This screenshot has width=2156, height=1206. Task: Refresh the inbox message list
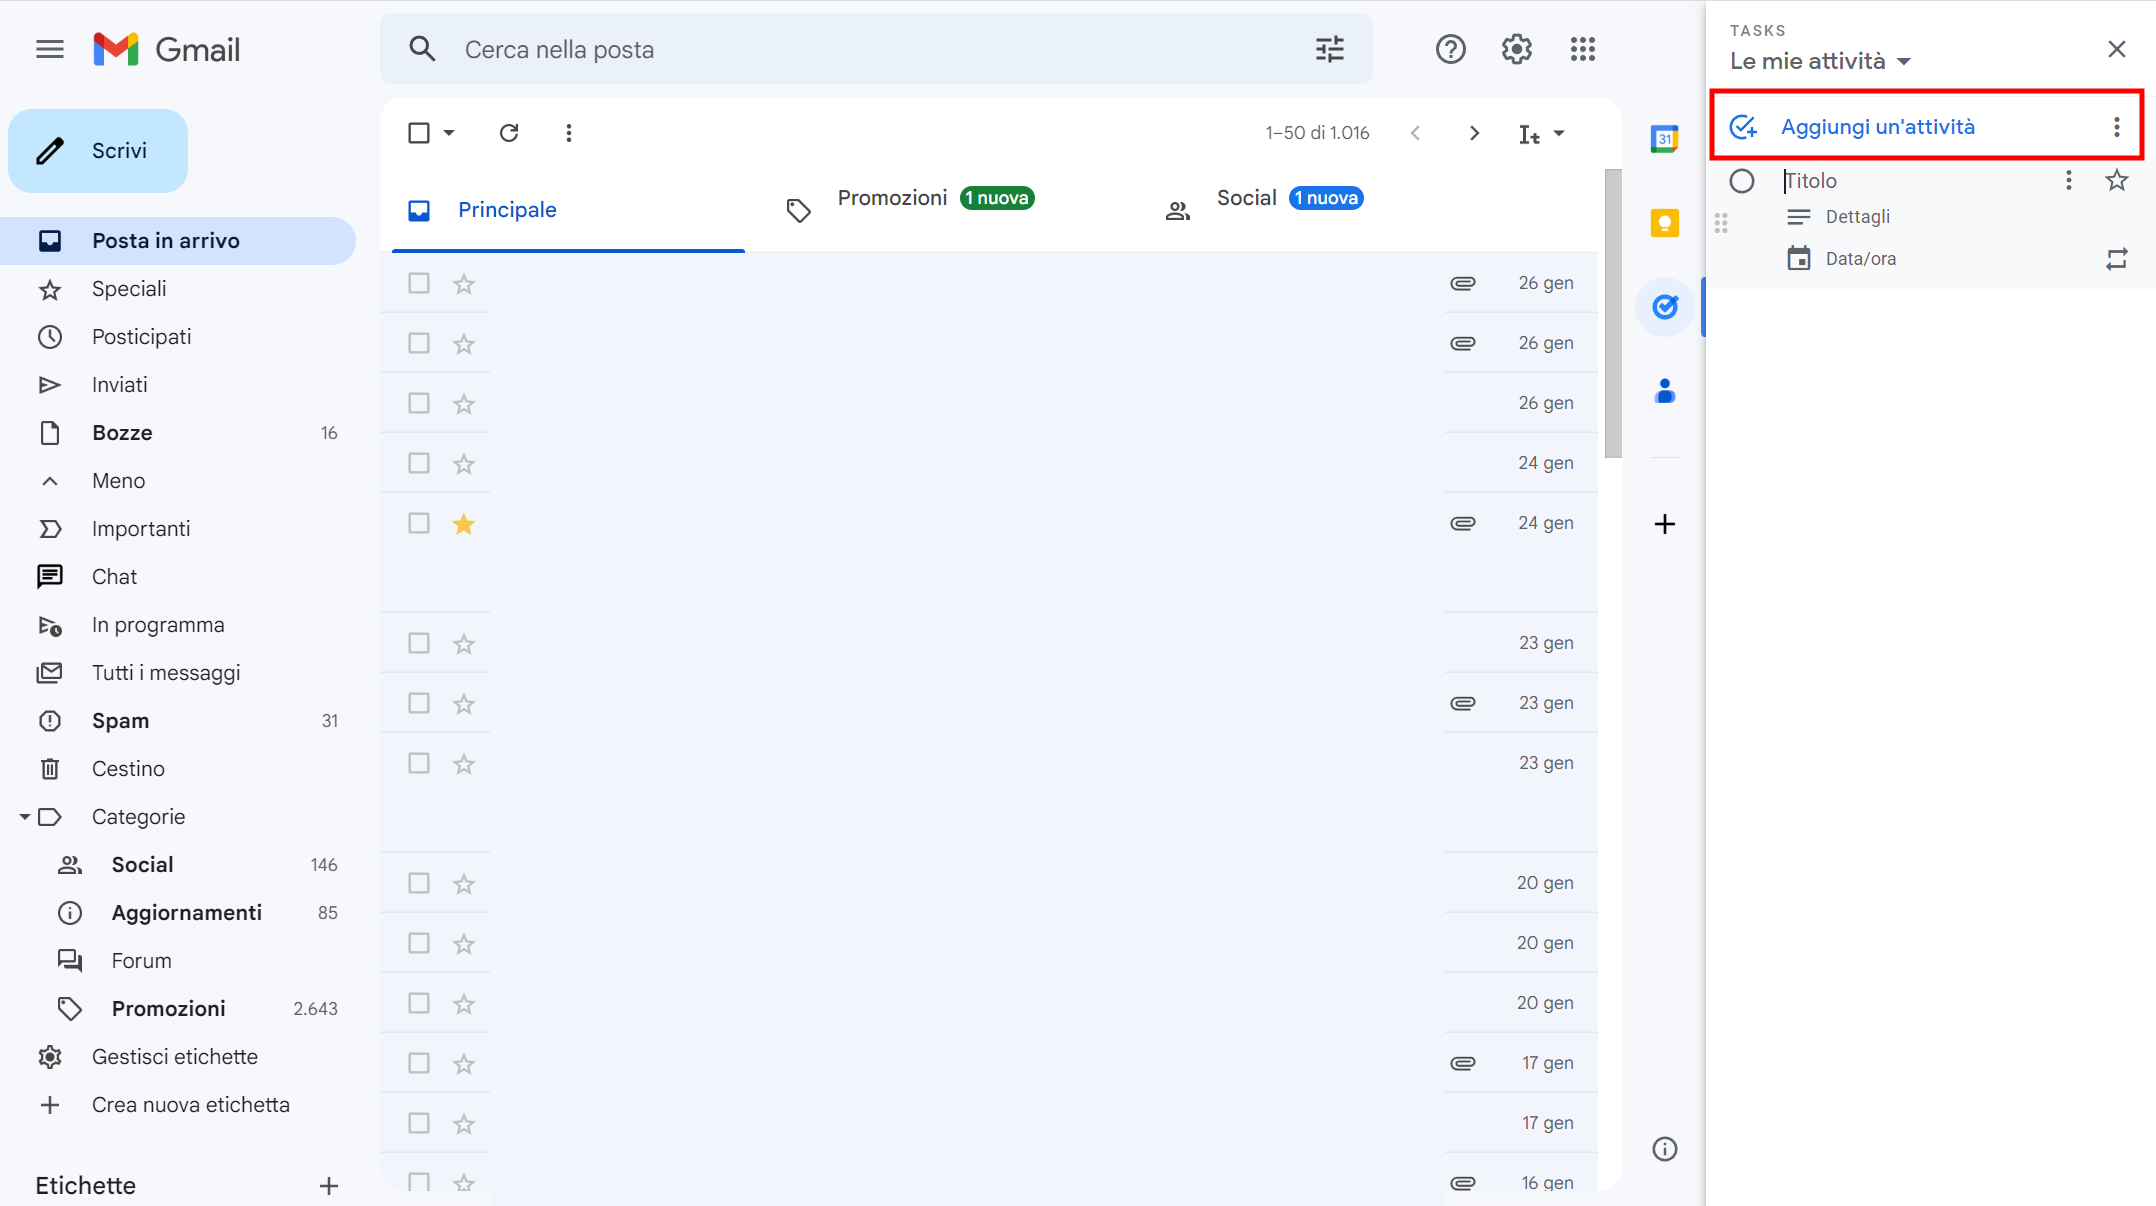coord(509,133)
